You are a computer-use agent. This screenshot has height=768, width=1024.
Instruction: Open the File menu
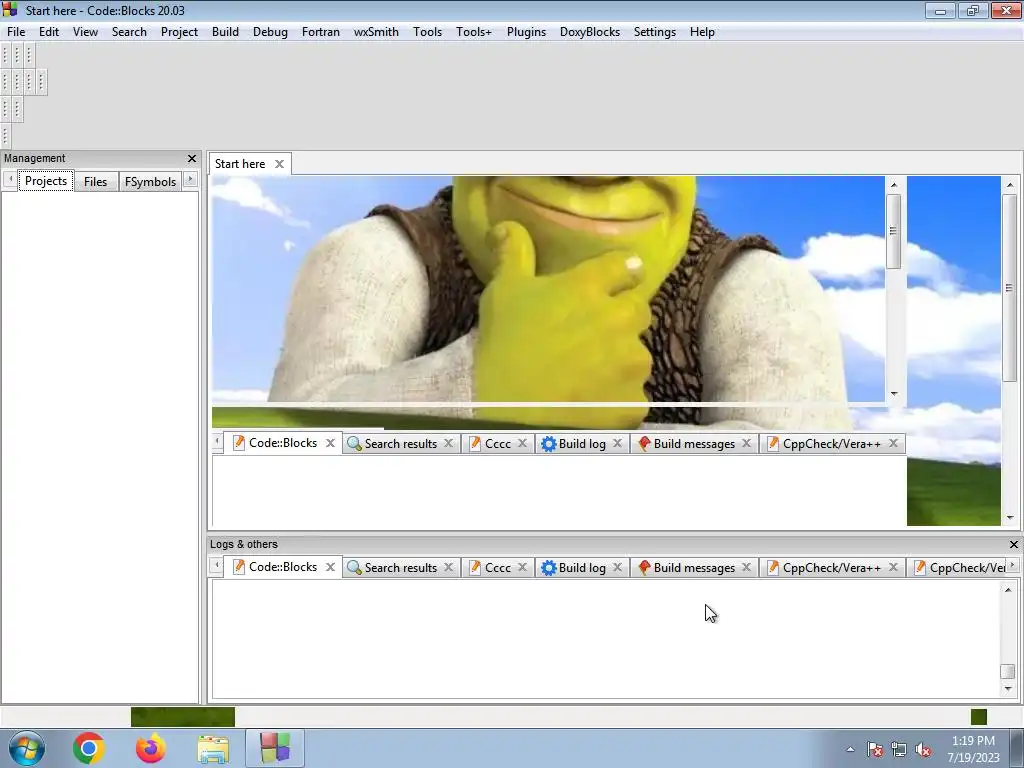pyautogui.click(x=16, y=32)
